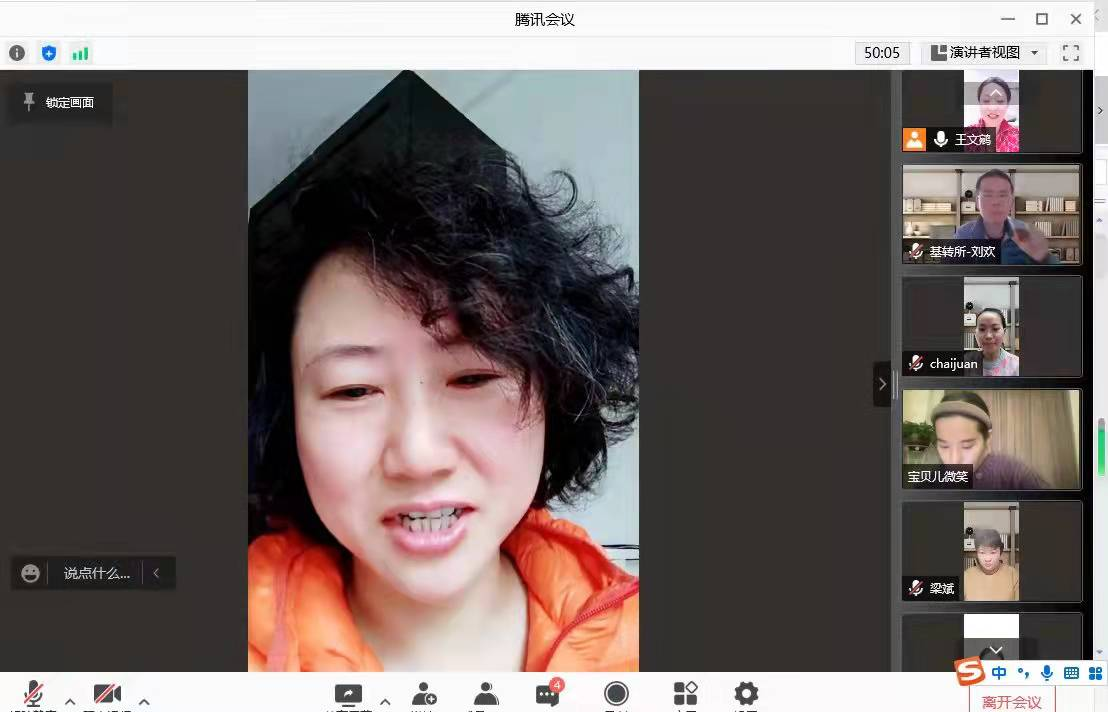Open the meeting info icon
The height and width of the screenshot is (712, 1108).
click(x=17, y=53)
